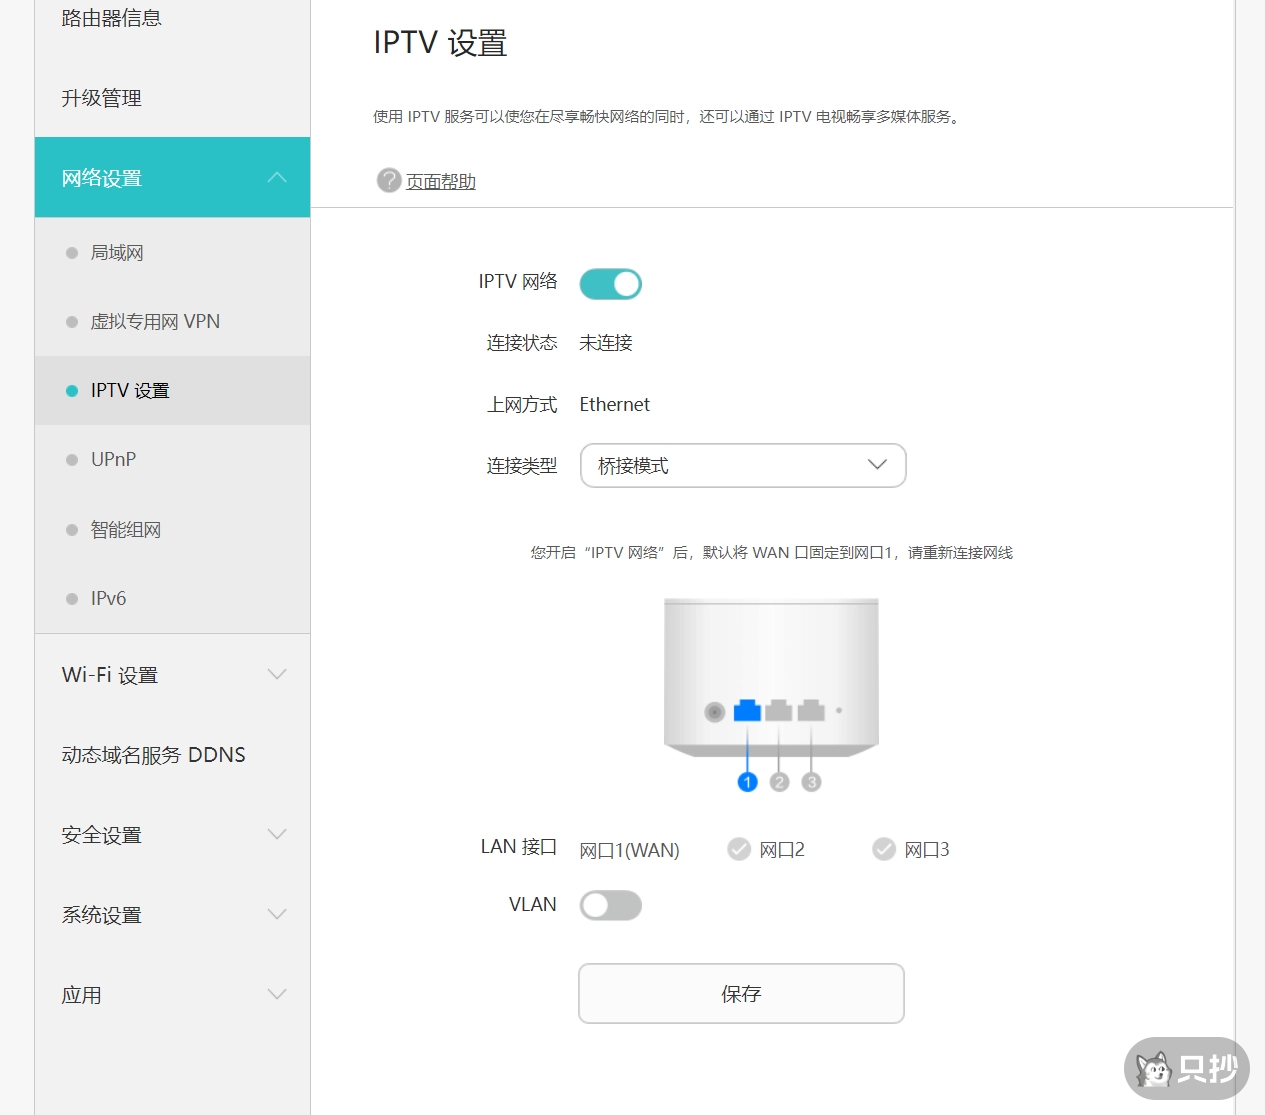1265x1115 pixels.
Task: Select port marker 3 badge below router image
Action: click(x=811, y=782)
